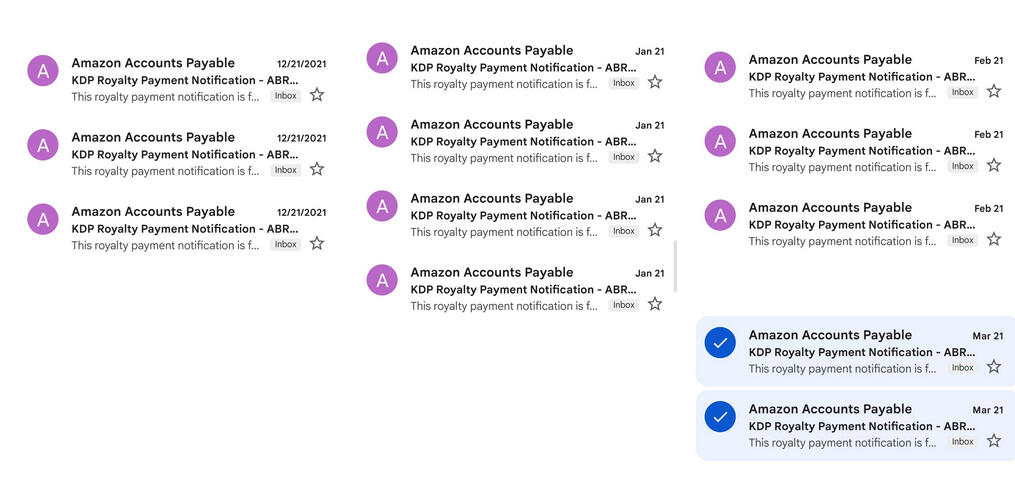Click Inbox label on third Jan 21 email
This screenshot has height=503, width=1015.
point(624,231)
